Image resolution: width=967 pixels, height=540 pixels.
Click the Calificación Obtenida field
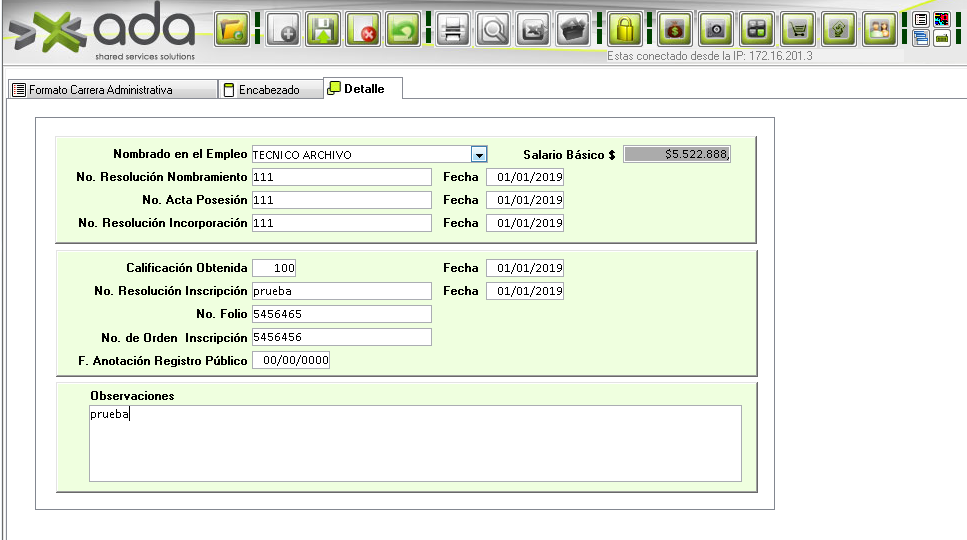(274, 268)
